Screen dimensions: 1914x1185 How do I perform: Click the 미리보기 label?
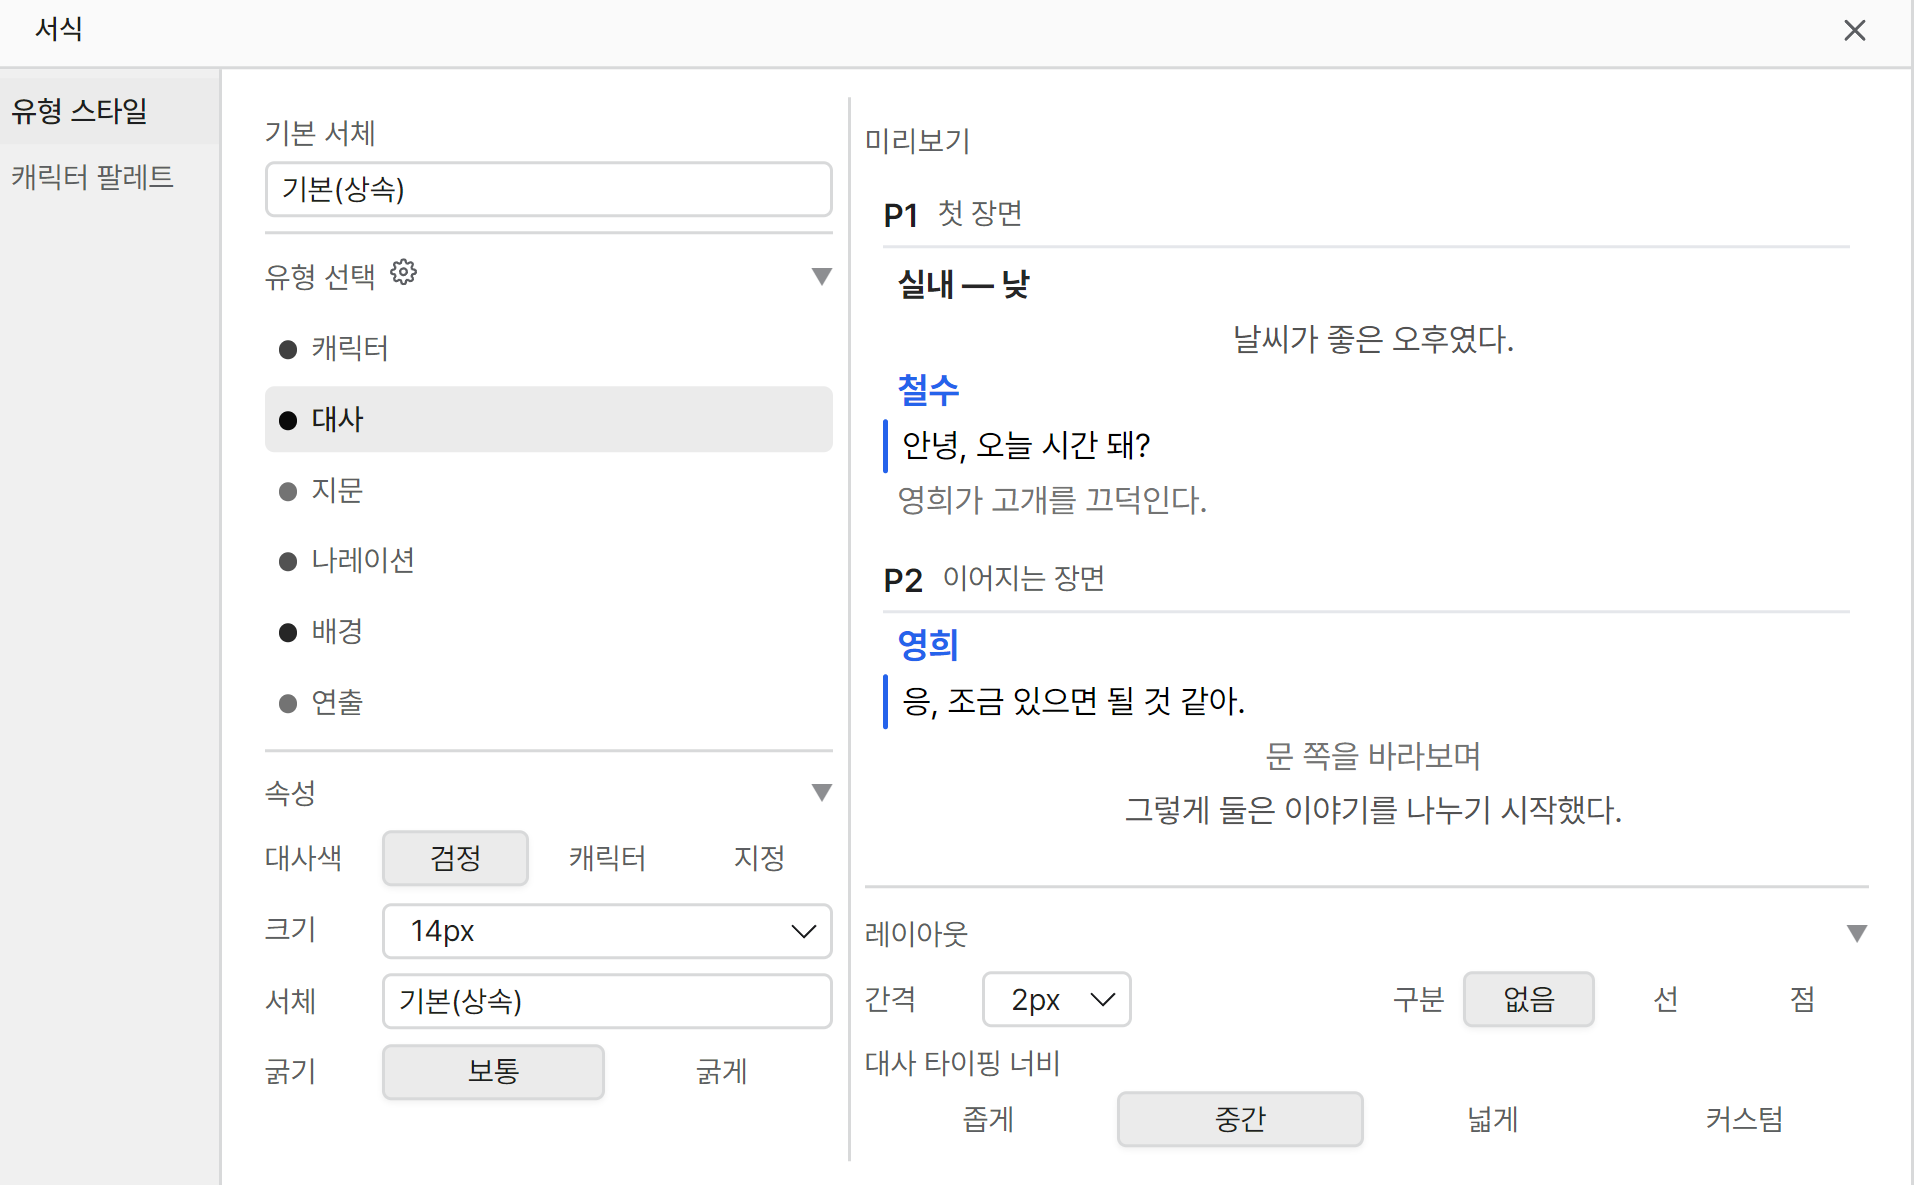tap(918, 141)
